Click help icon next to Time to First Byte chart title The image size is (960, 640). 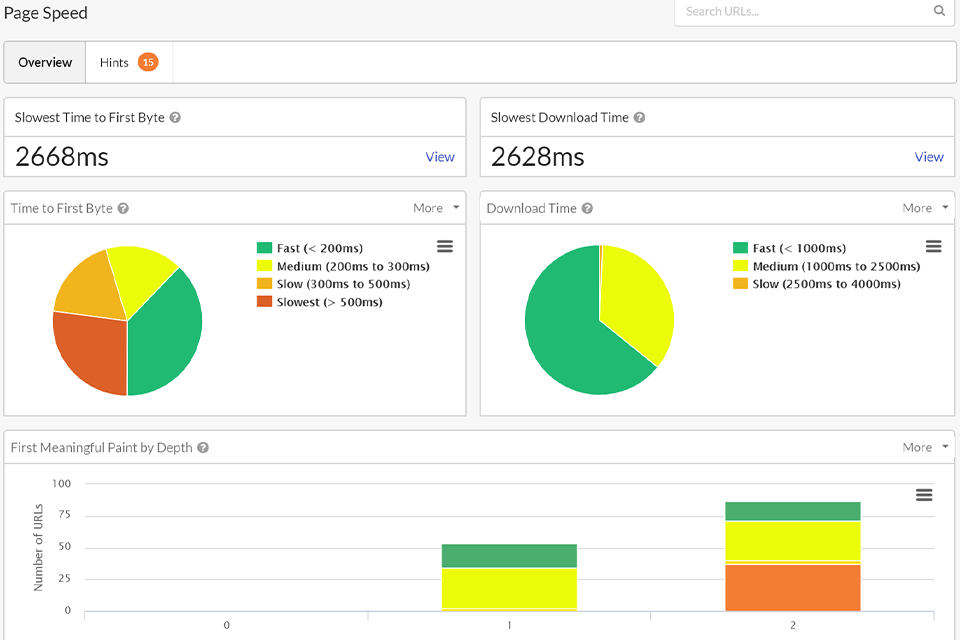[123, 208]
